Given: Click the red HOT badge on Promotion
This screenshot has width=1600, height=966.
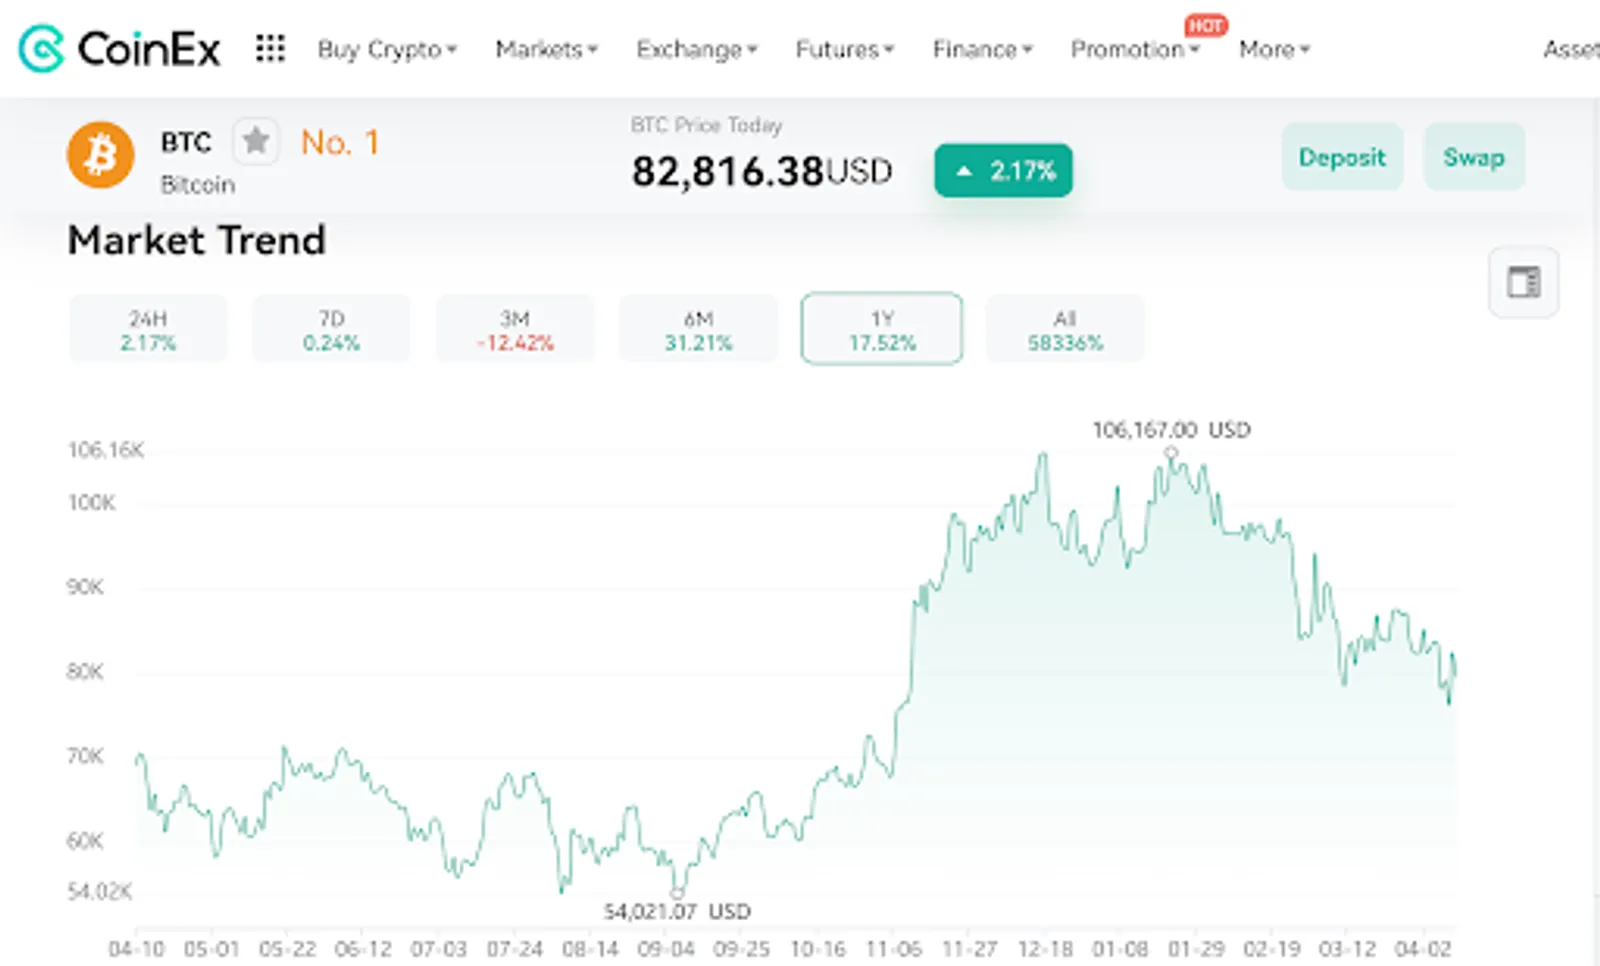Looking at the screenshot, I should pos(1206,25).
